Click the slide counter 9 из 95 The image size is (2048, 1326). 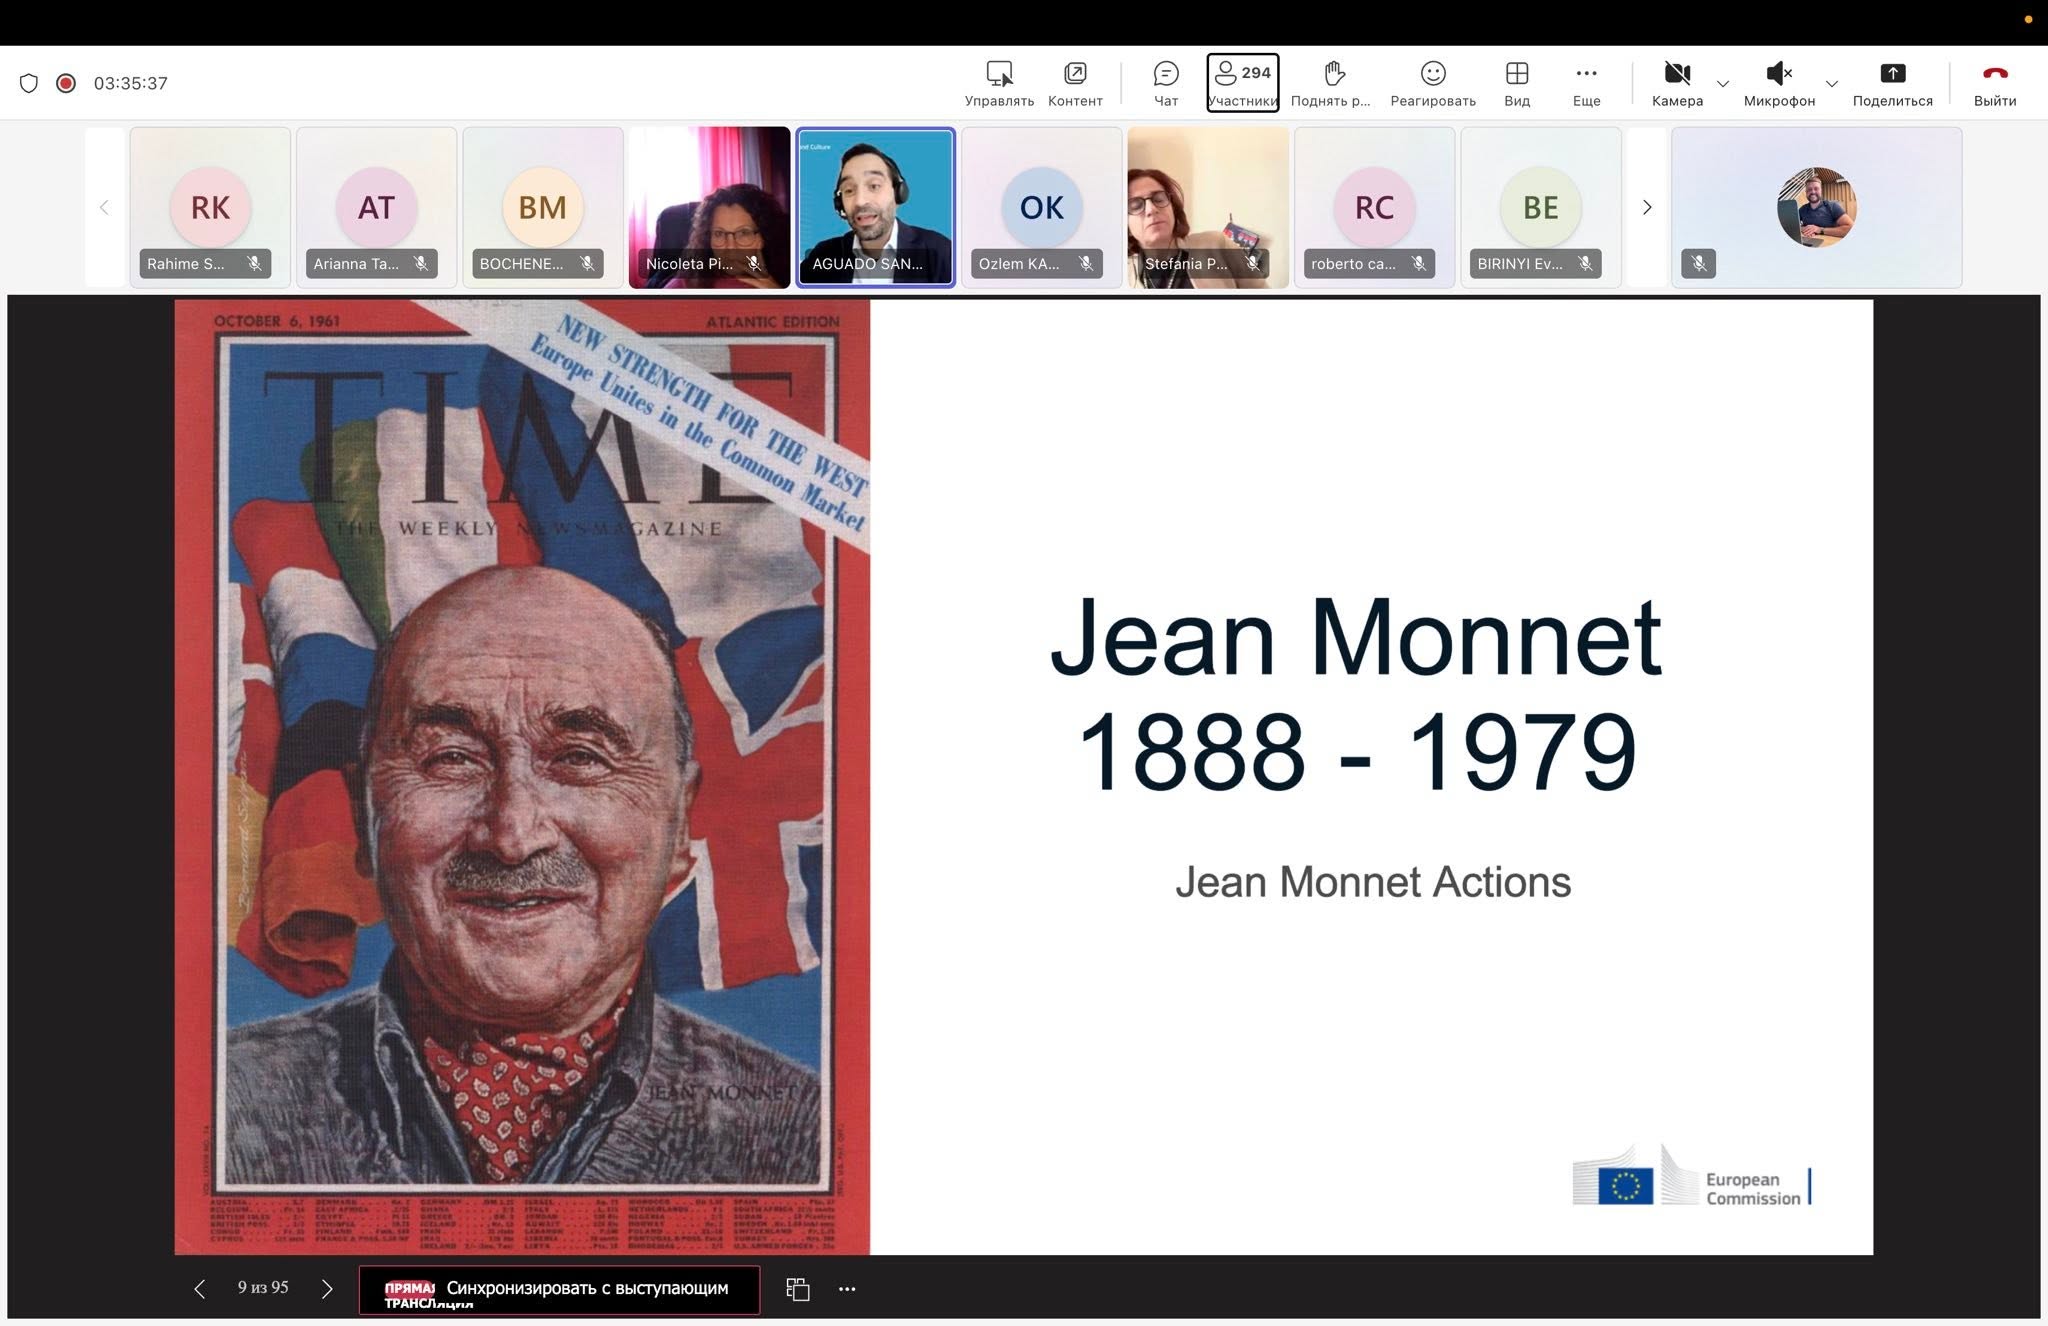pos(263,1288)
